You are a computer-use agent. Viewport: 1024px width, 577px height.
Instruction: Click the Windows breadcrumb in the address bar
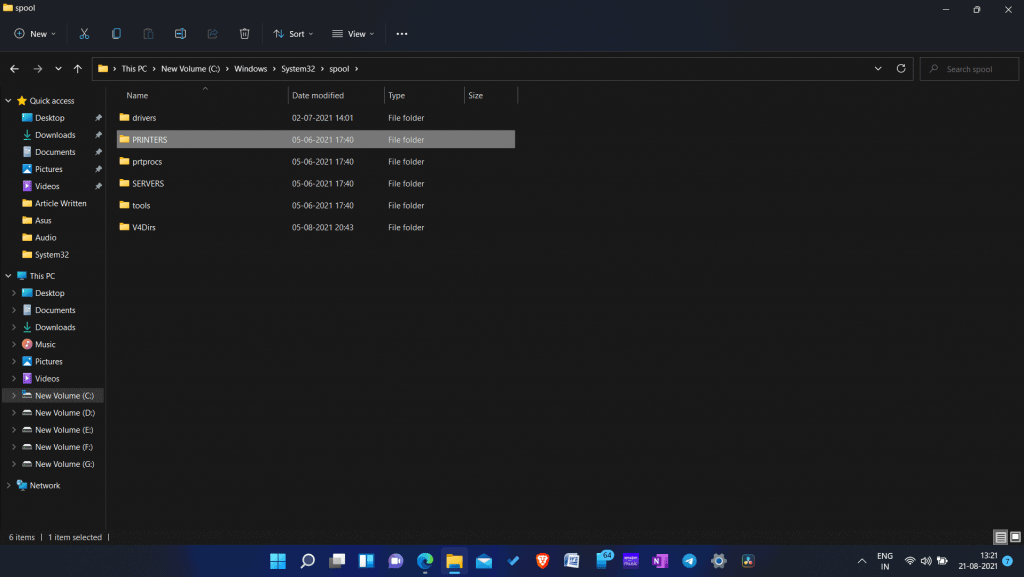click(x=250, y=68)
